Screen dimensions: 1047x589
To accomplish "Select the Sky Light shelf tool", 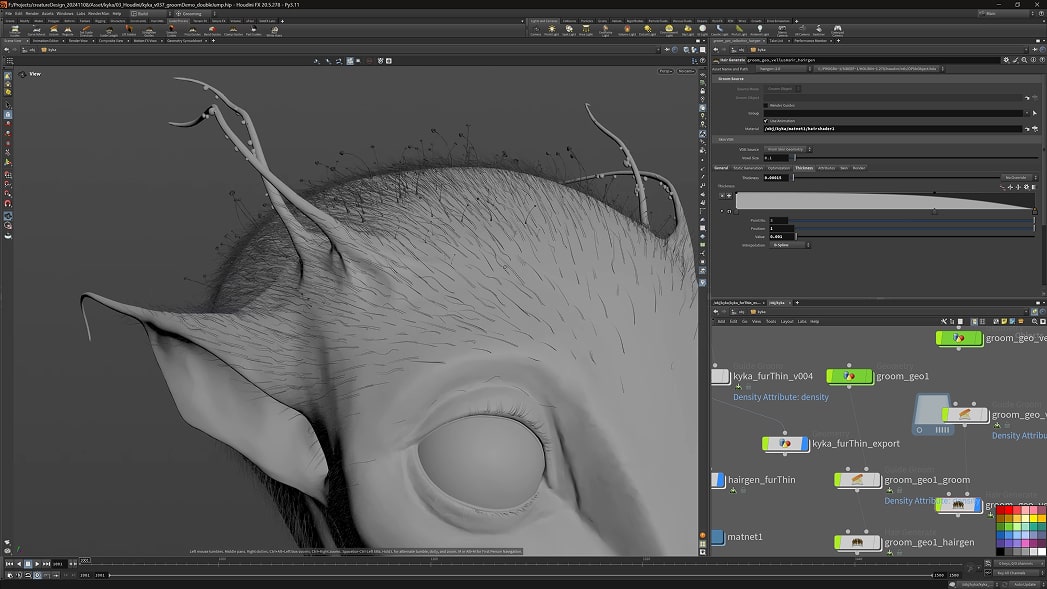I will tap(688, 29).
